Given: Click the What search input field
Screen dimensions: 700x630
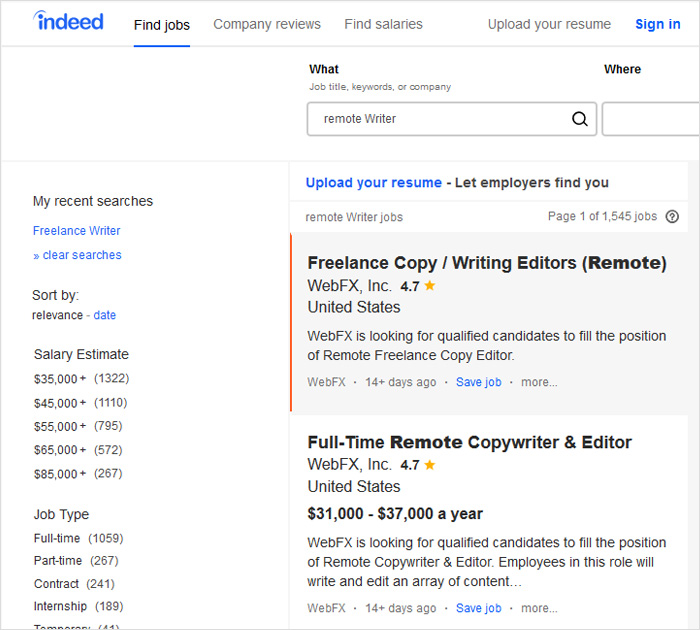Looking at the screenshot, I should point(440,119).
